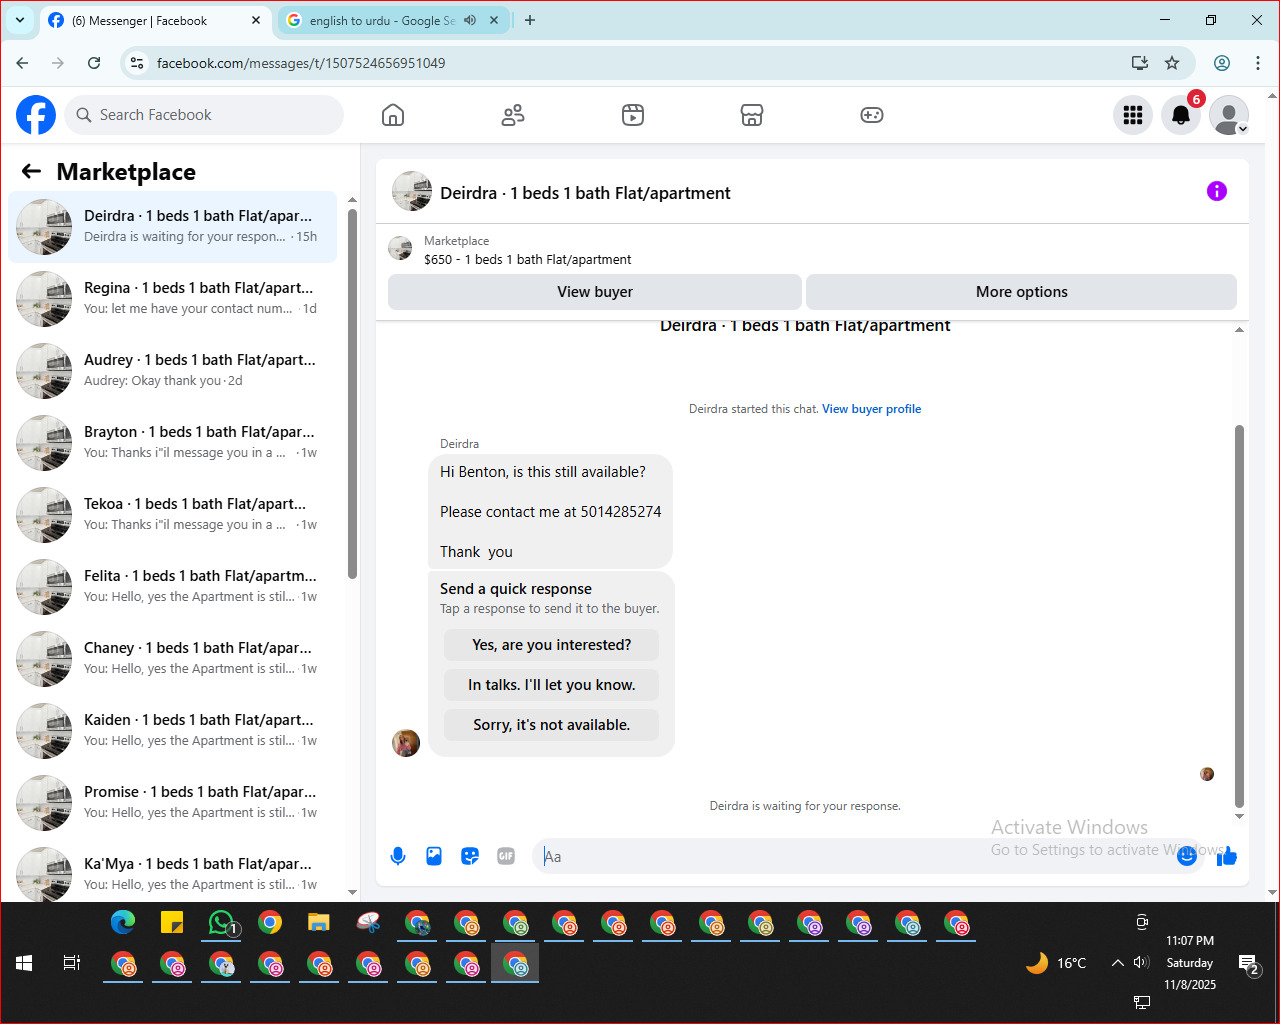Click install app icon in address bar
Image resolution: width=1280 pixels, height=1024 pixels.
[1140, 63]
